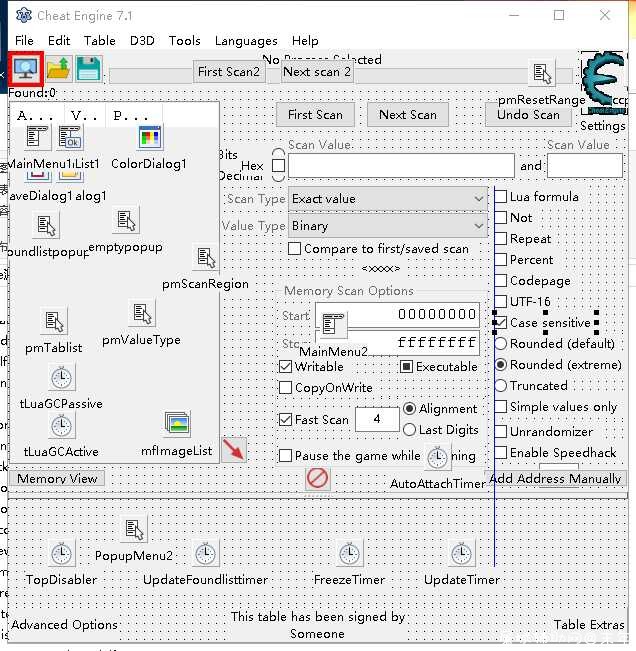
Task: Select the mfImageList component icon
Action: point(177,424)
